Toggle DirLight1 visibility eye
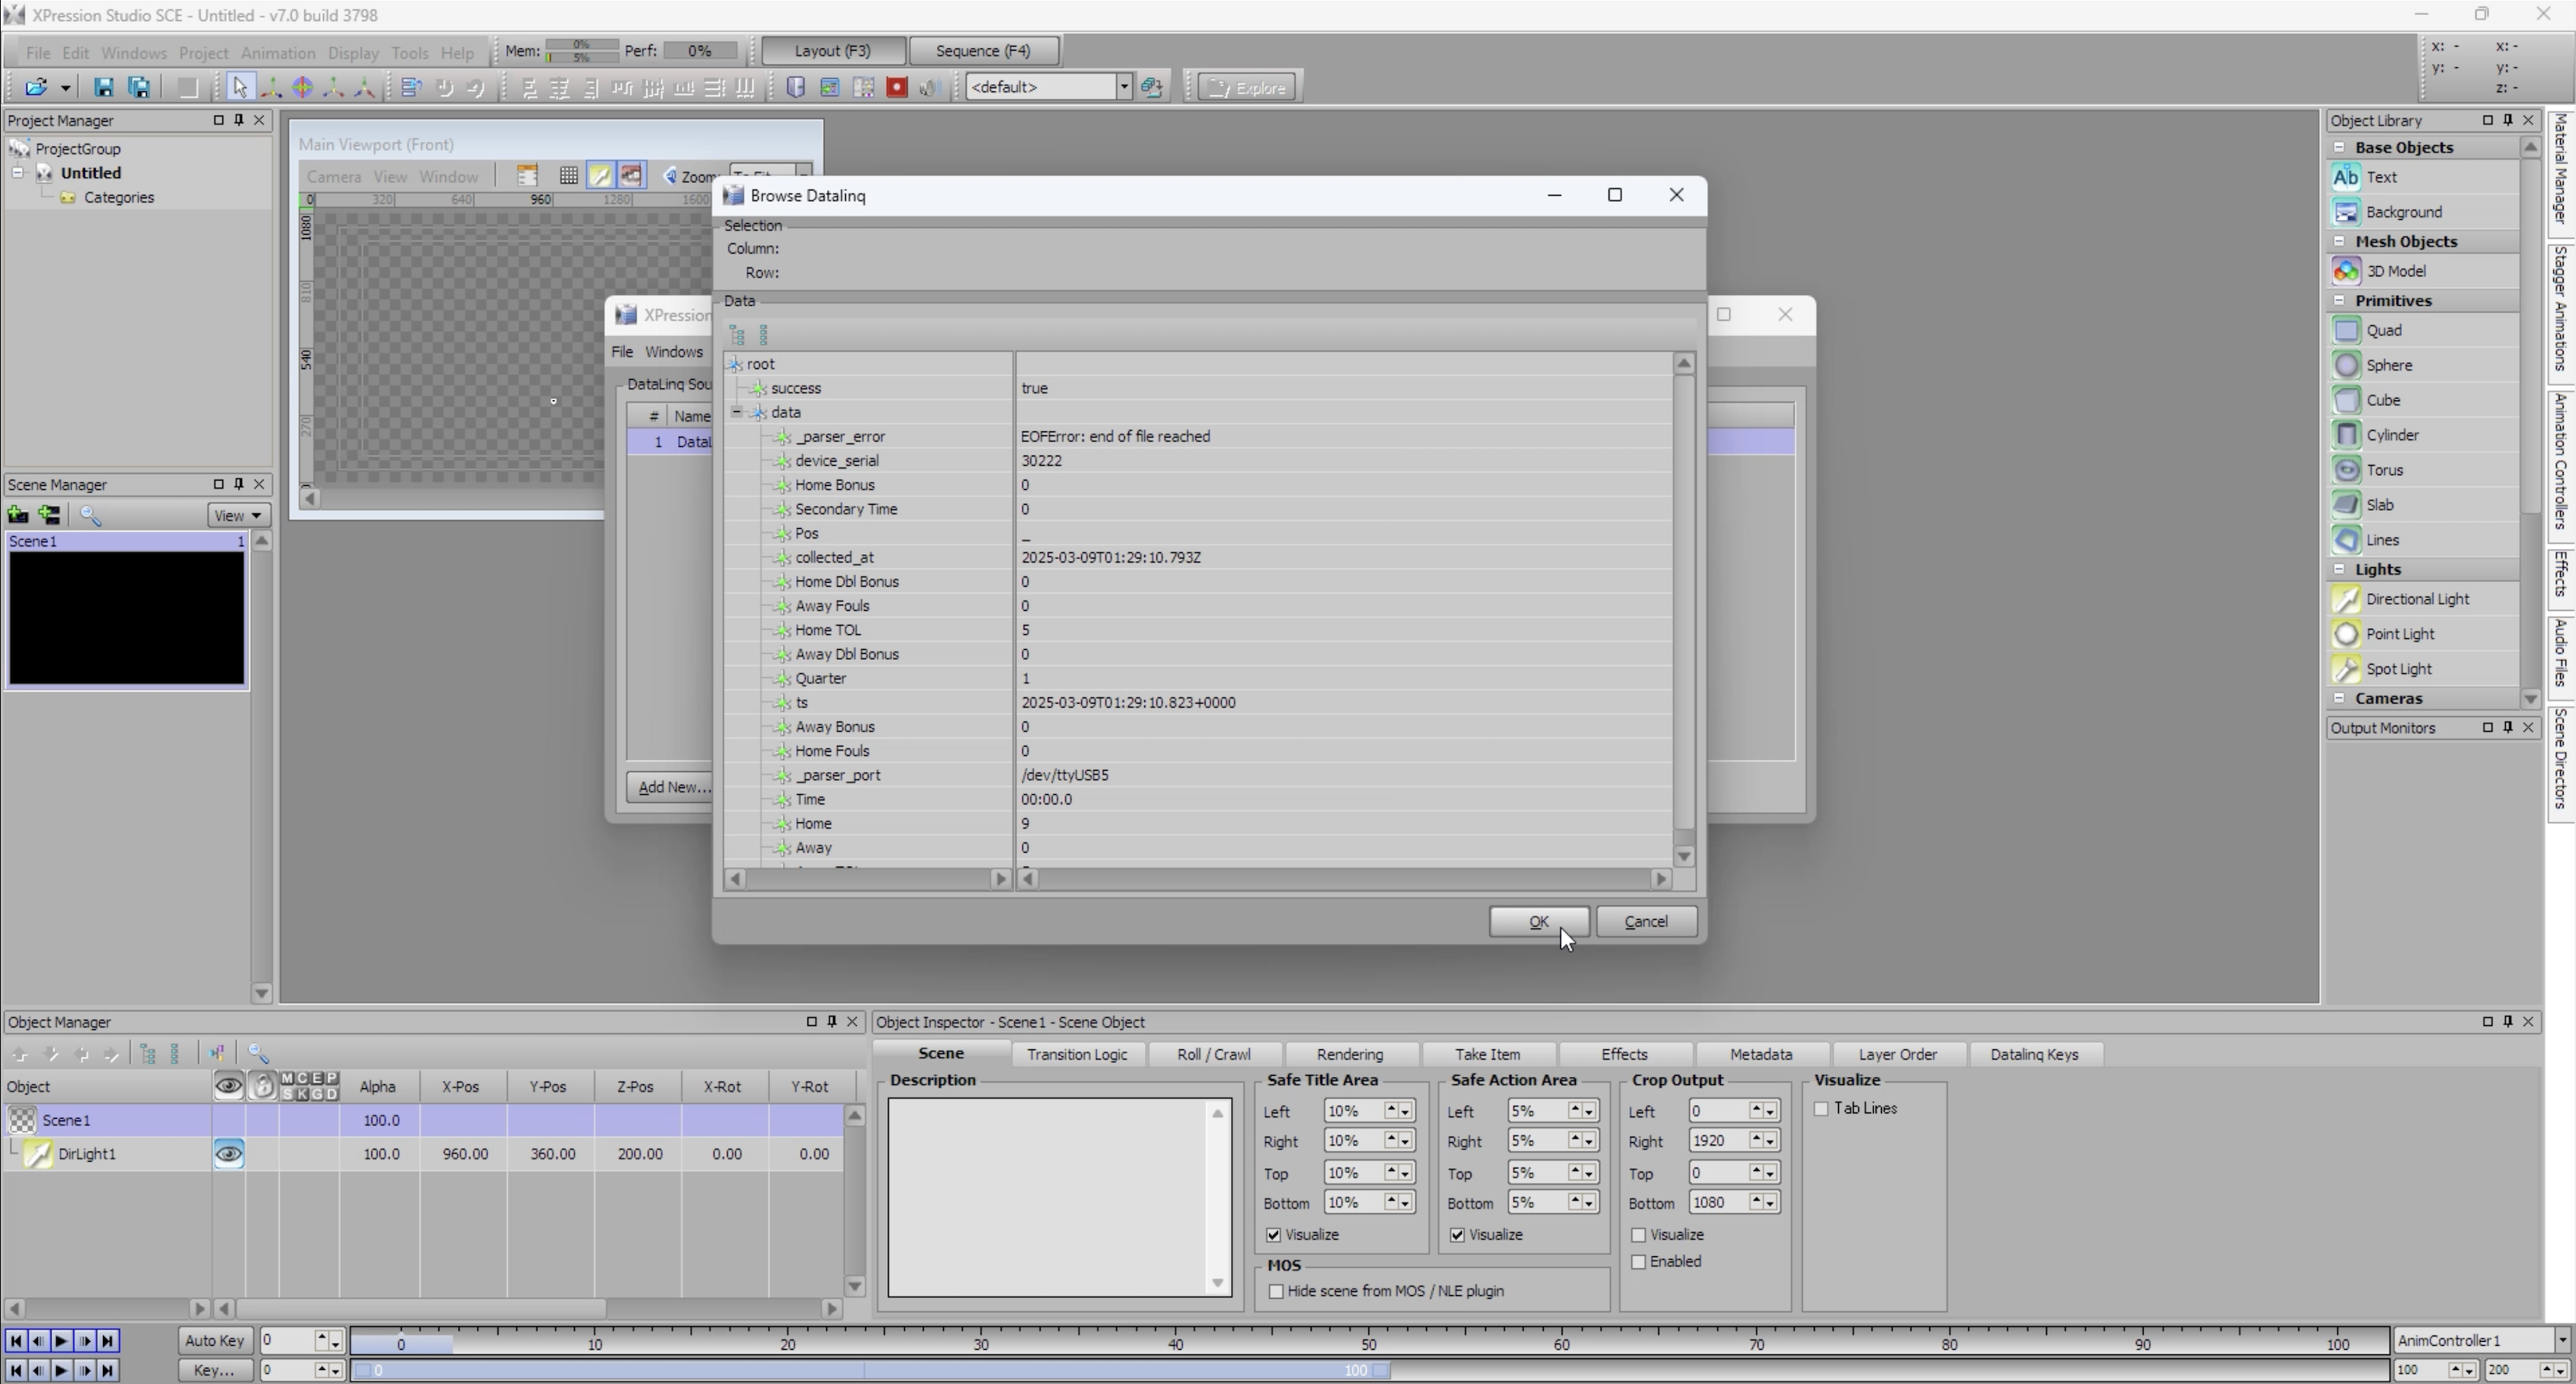Viewport: 2576px width, 1384px height. click(228, 1154)
